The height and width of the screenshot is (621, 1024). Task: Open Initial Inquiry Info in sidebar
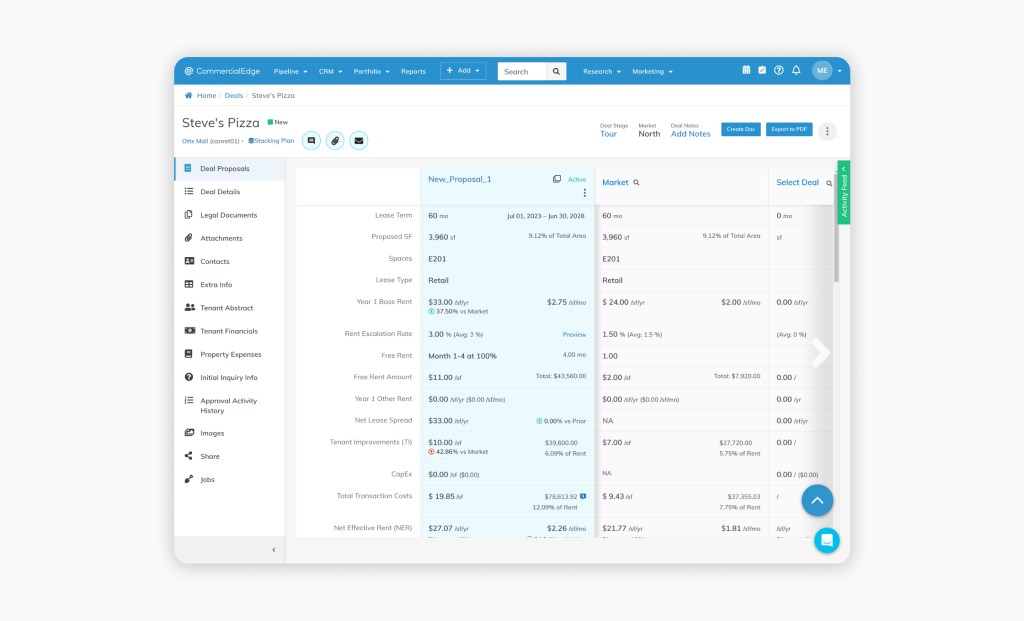point(229,377)
